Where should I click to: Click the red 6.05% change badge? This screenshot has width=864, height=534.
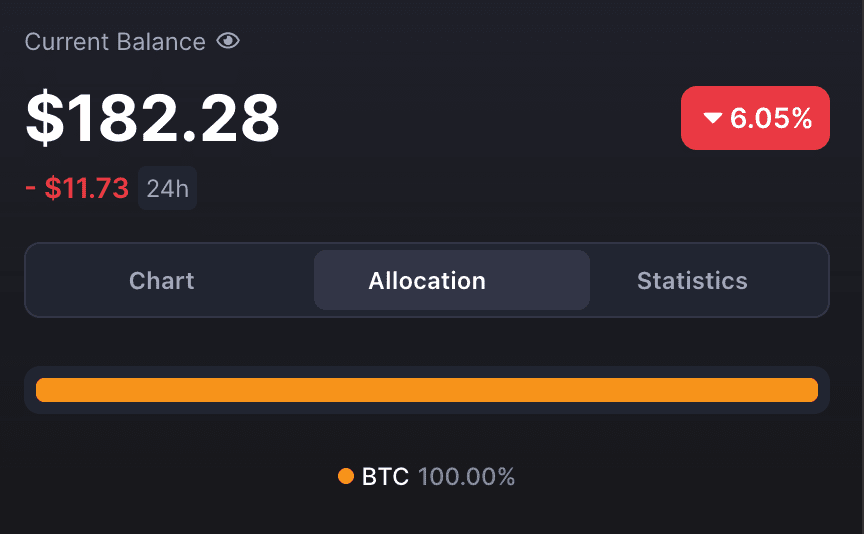755,118
